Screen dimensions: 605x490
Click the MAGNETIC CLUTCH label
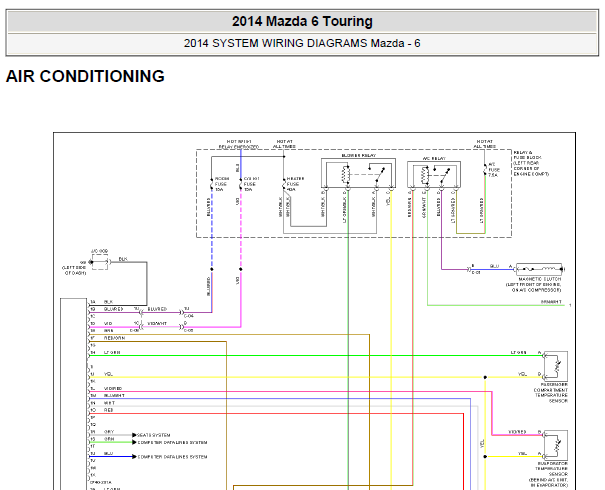pyautogui.click(x=539, y=279)
